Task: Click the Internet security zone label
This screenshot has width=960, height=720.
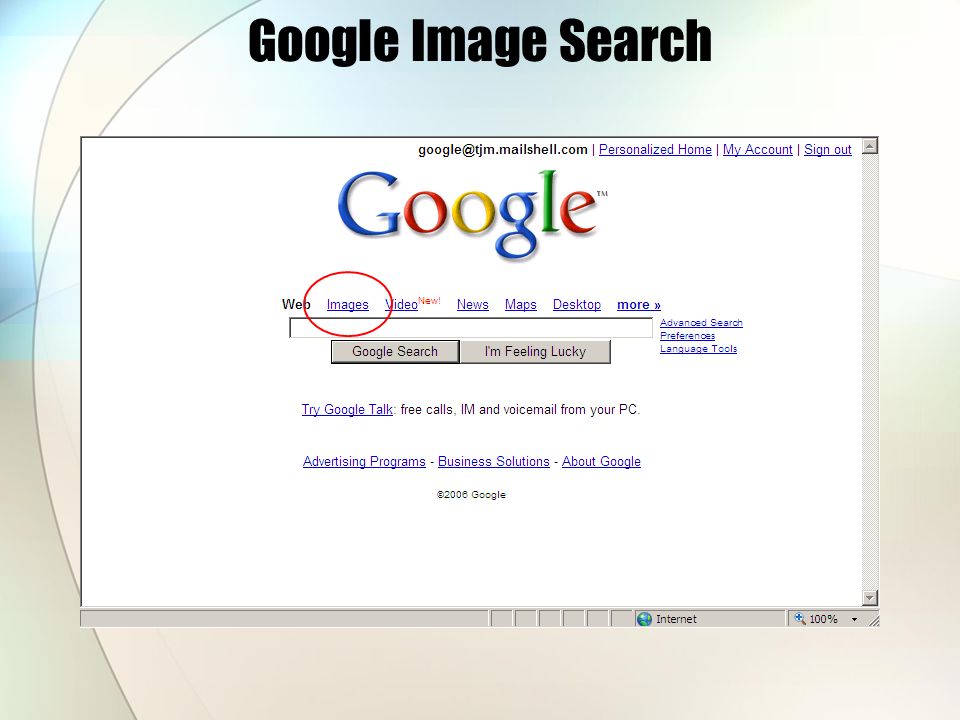Action: point(676,619)
